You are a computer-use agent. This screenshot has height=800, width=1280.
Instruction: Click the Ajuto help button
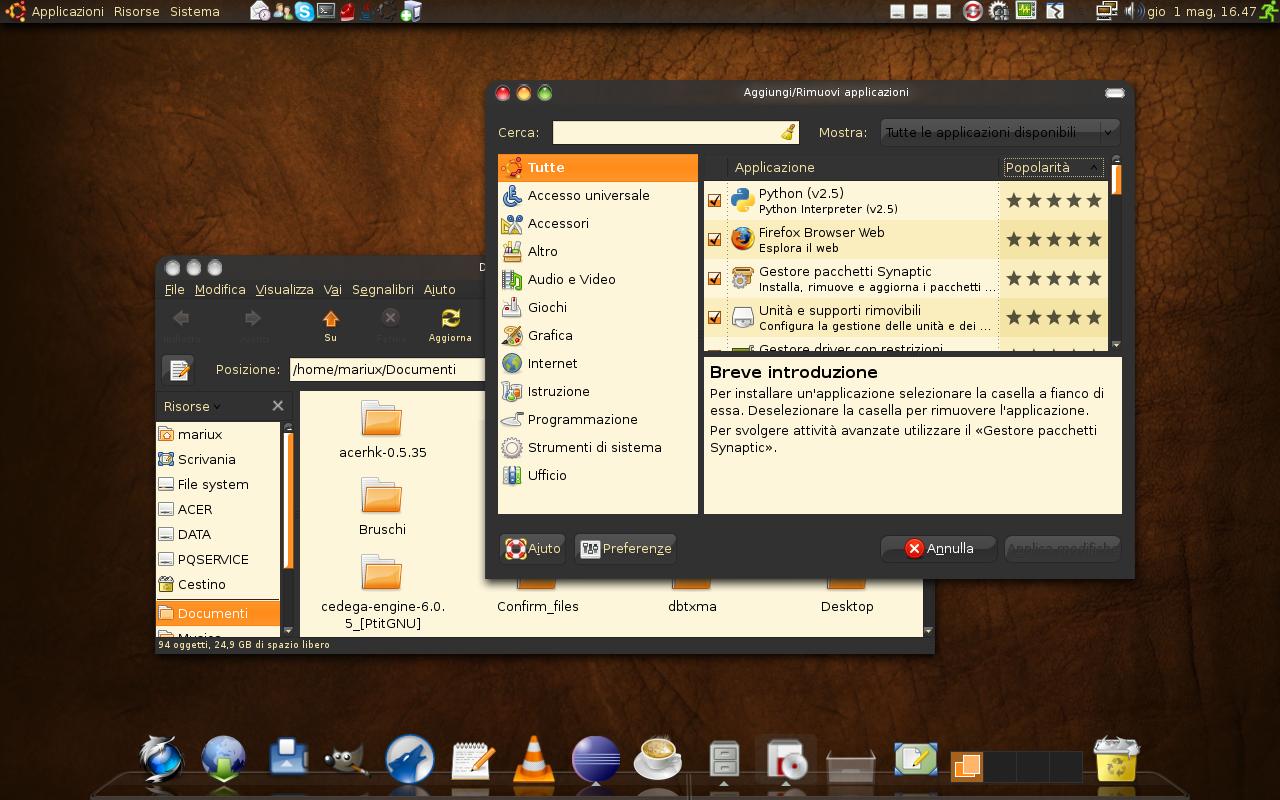point(532,548)
